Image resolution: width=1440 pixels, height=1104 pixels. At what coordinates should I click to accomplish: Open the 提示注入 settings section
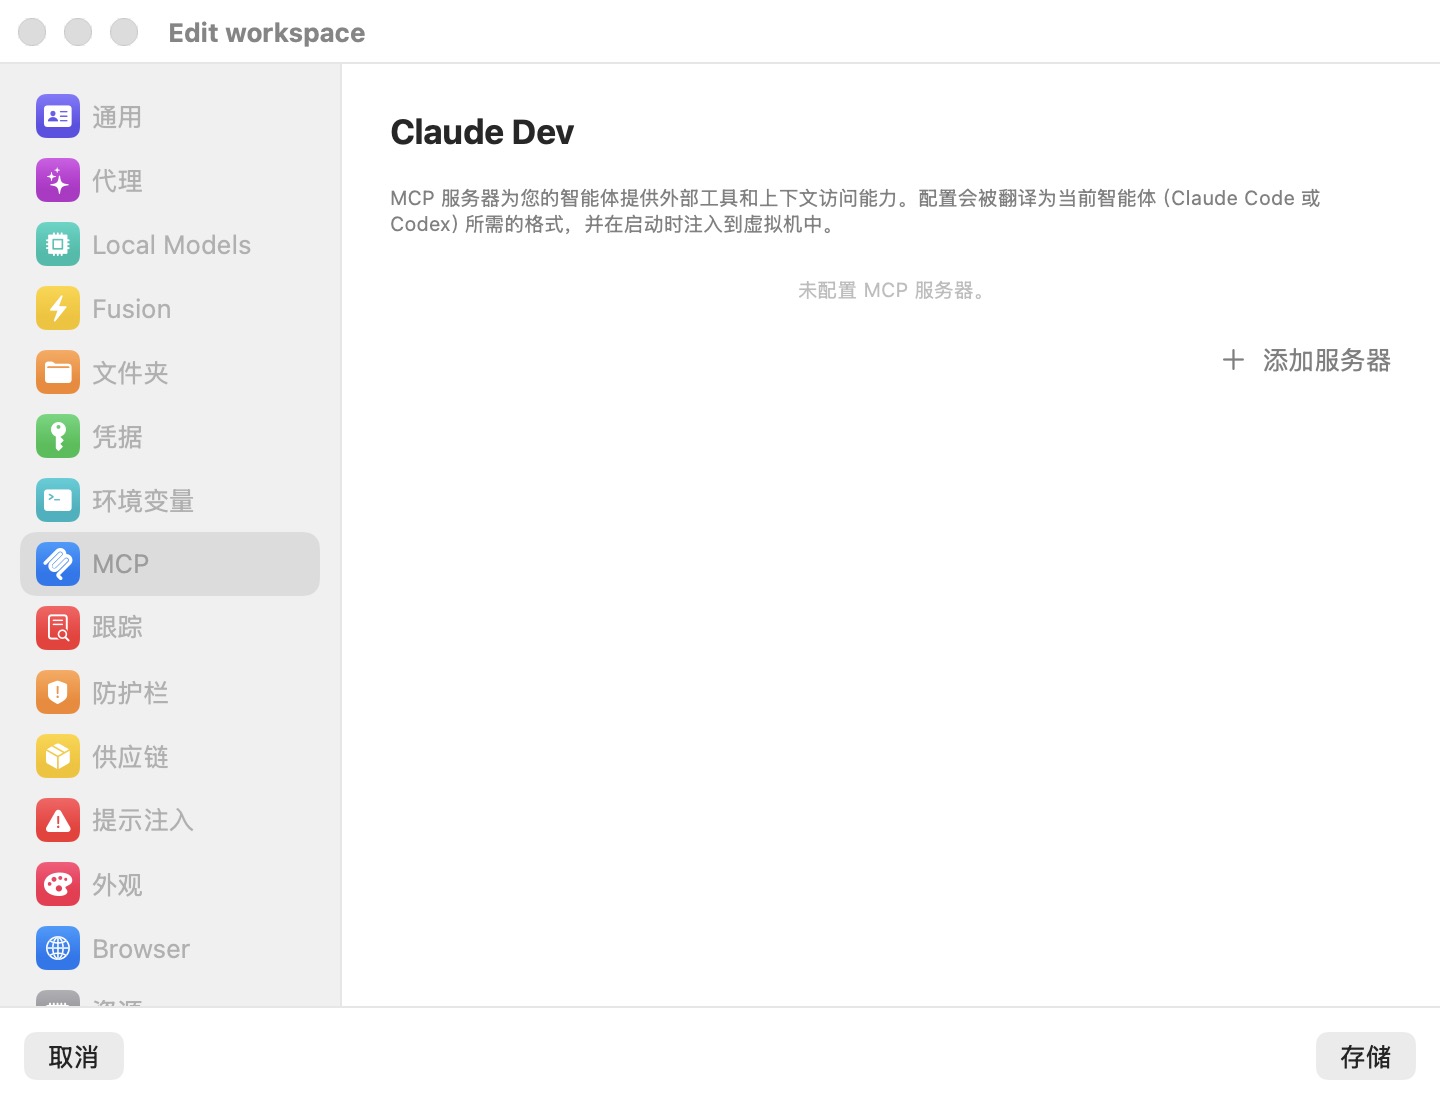coord(170,820)
